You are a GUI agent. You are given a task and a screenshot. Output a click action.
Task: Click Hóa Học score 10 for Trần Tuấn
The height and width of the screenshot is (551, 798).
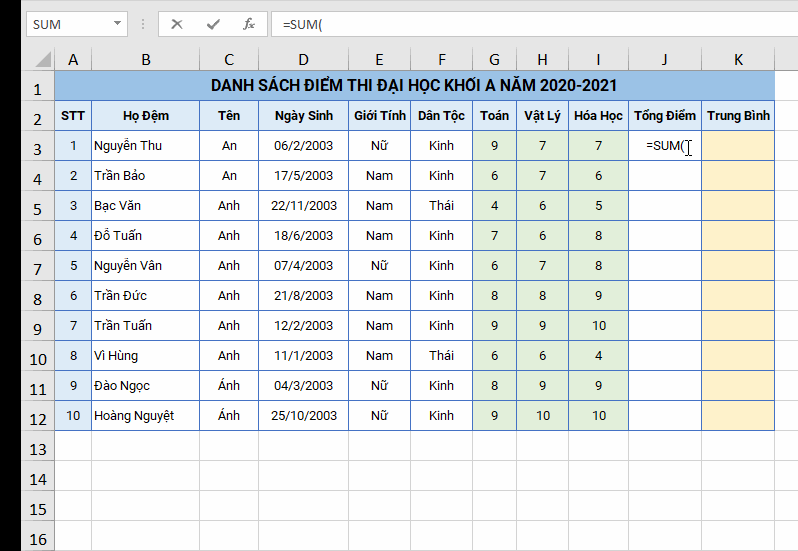coord(598,326)
